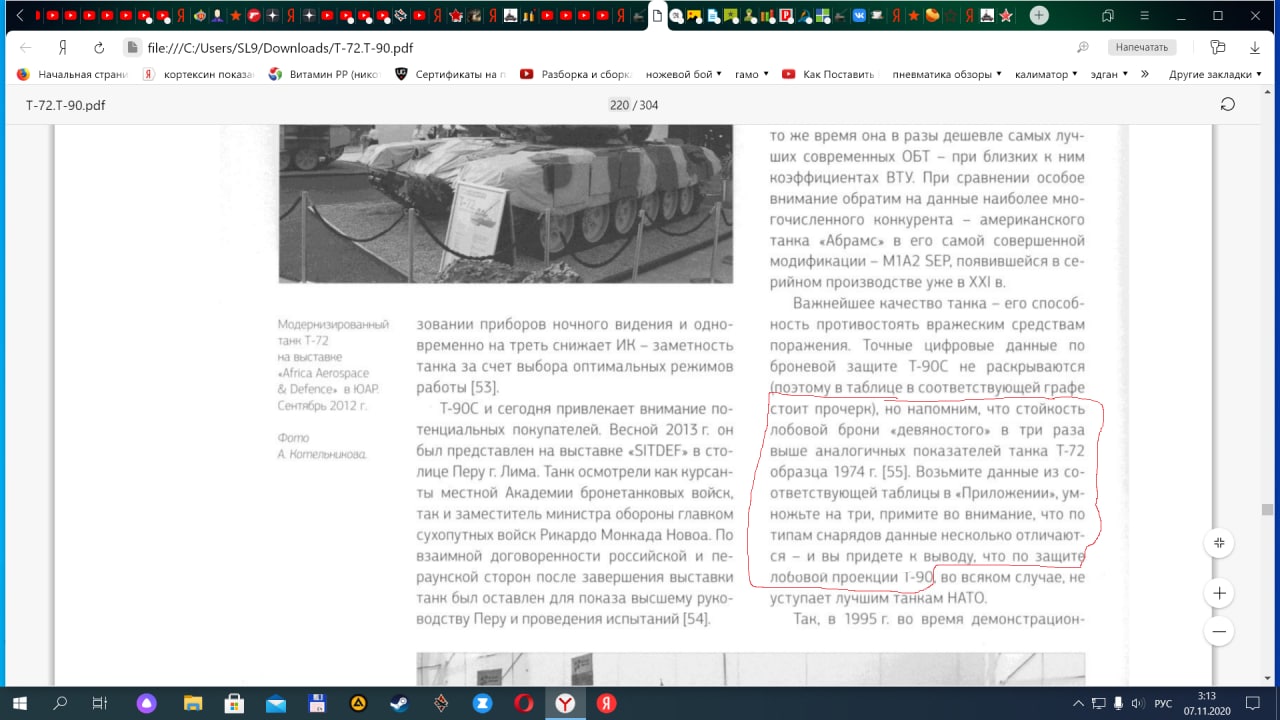This screenshot has height=720, width=1280.
Task: Open a new browser tab
Action: 1039,15
